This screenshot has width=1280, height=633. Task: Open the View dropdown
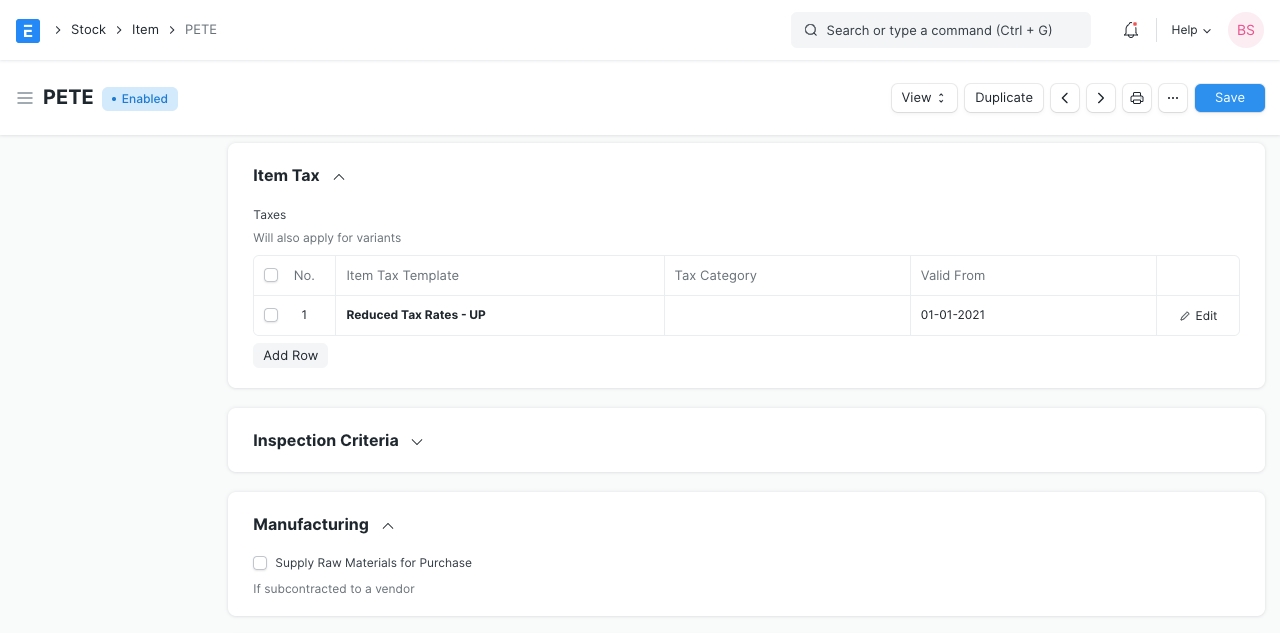924,98
